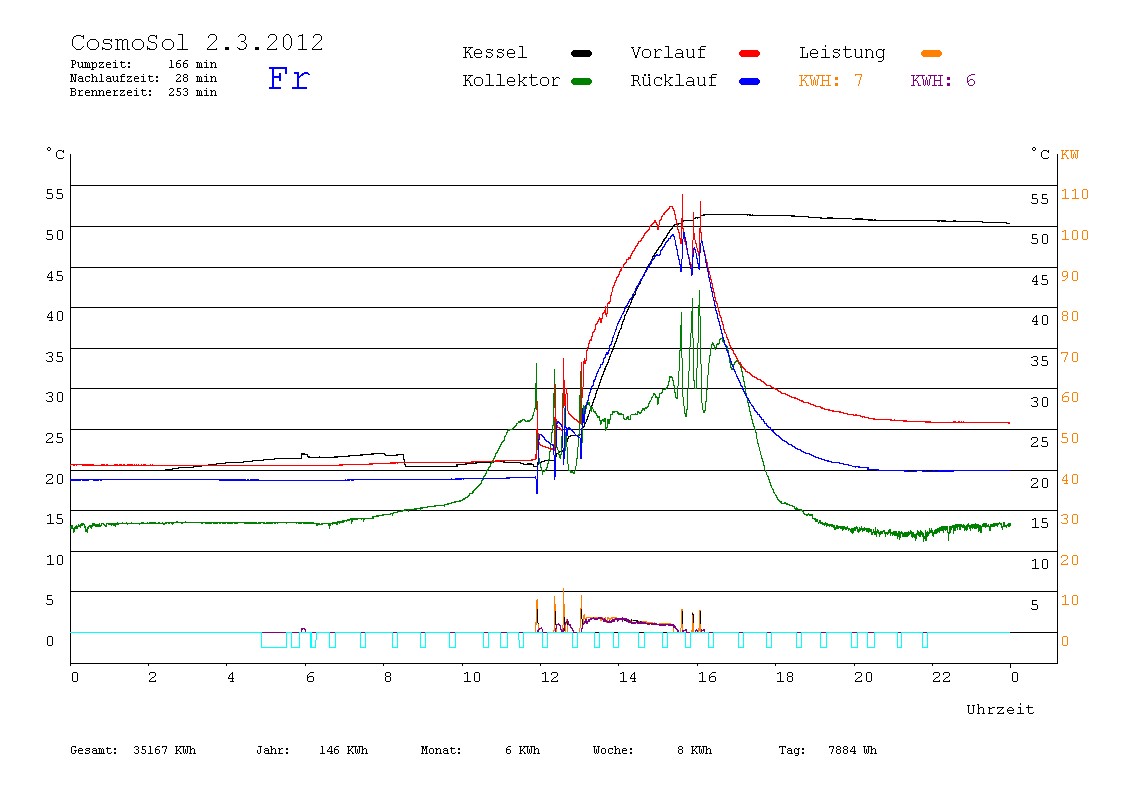Select the 'Nachlaufzeit: 28 min' line
Viewport: 1148px width, 812px height.
coord(144,78)
